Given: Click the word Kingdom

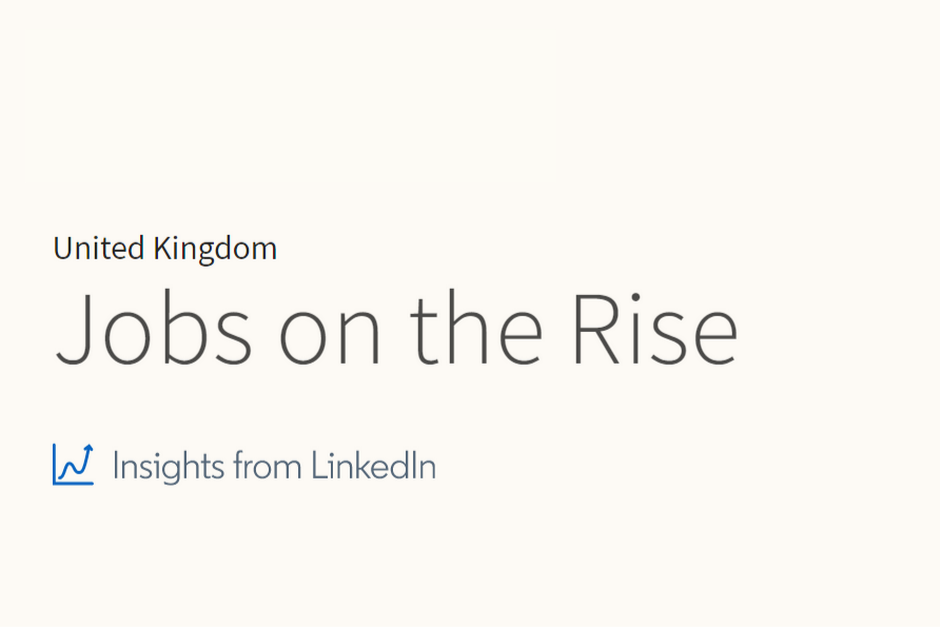Looking at the screenshot, I should pyautogui.click(x=214, y=248).
